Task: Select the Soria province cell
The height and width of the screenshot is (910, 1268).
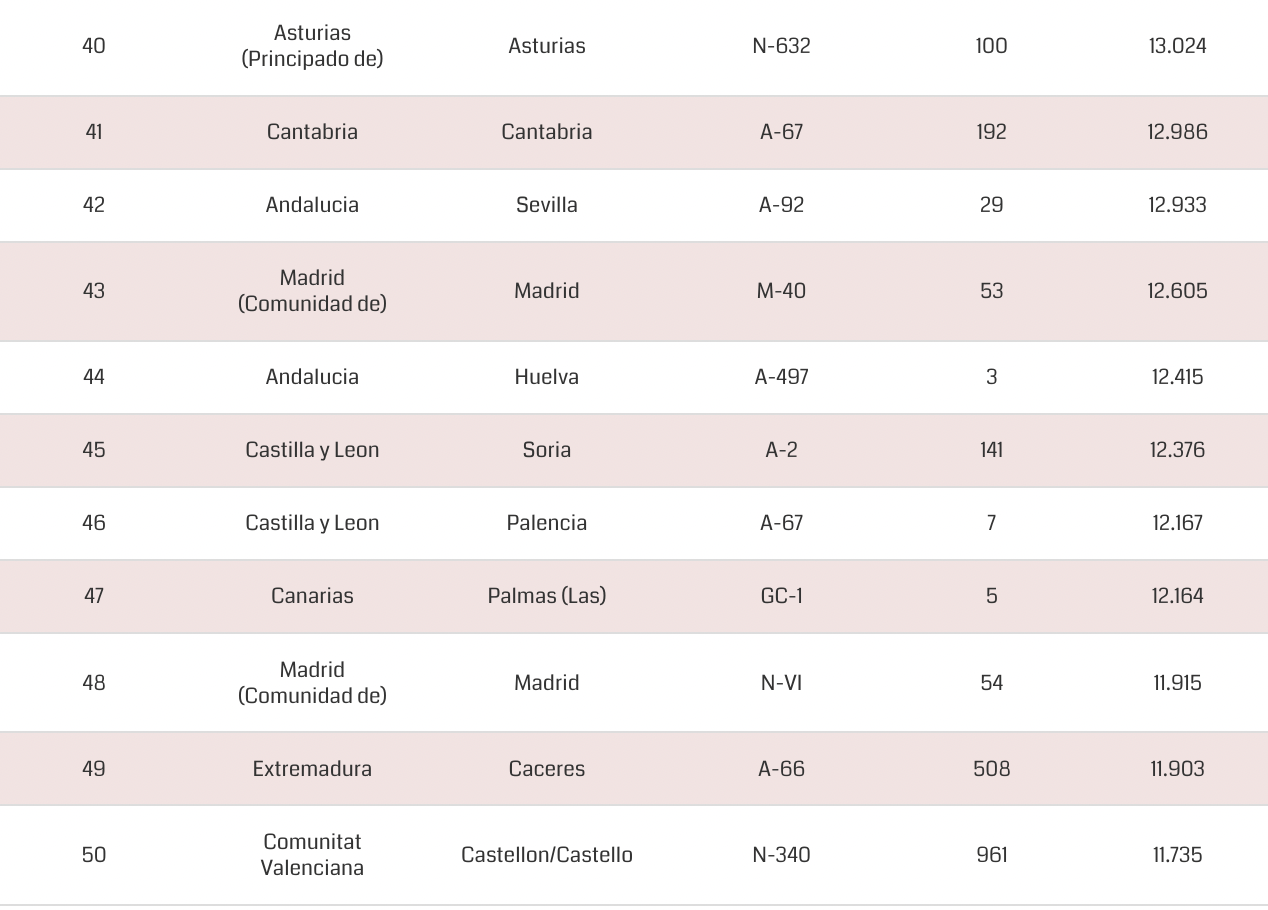Action: 546,450
